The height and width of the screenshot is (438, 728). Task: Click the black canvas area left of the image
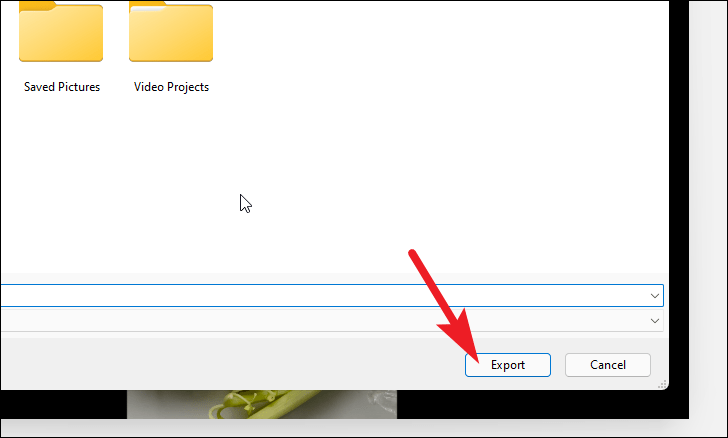pyautogui.click(x=64, y=404)
